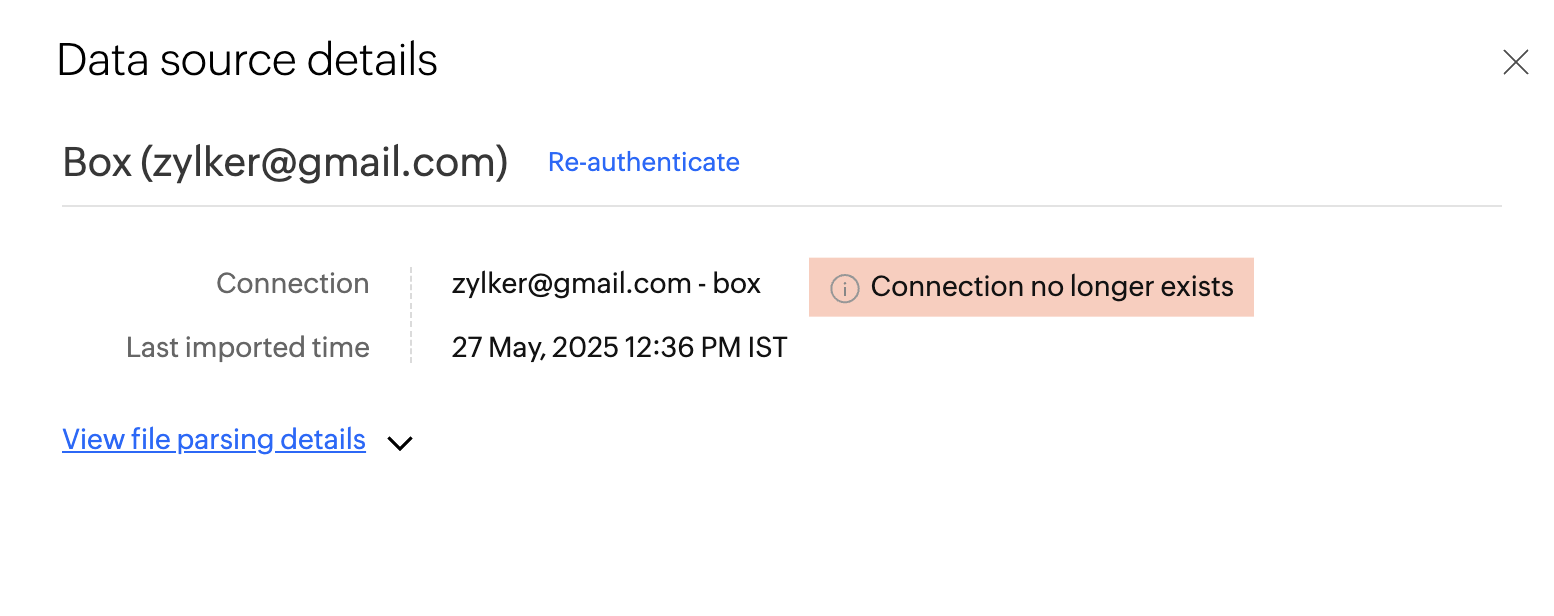Click the 'Connection' field label
The height and width of the screenshot is (616, 1554).
(292, 284)
